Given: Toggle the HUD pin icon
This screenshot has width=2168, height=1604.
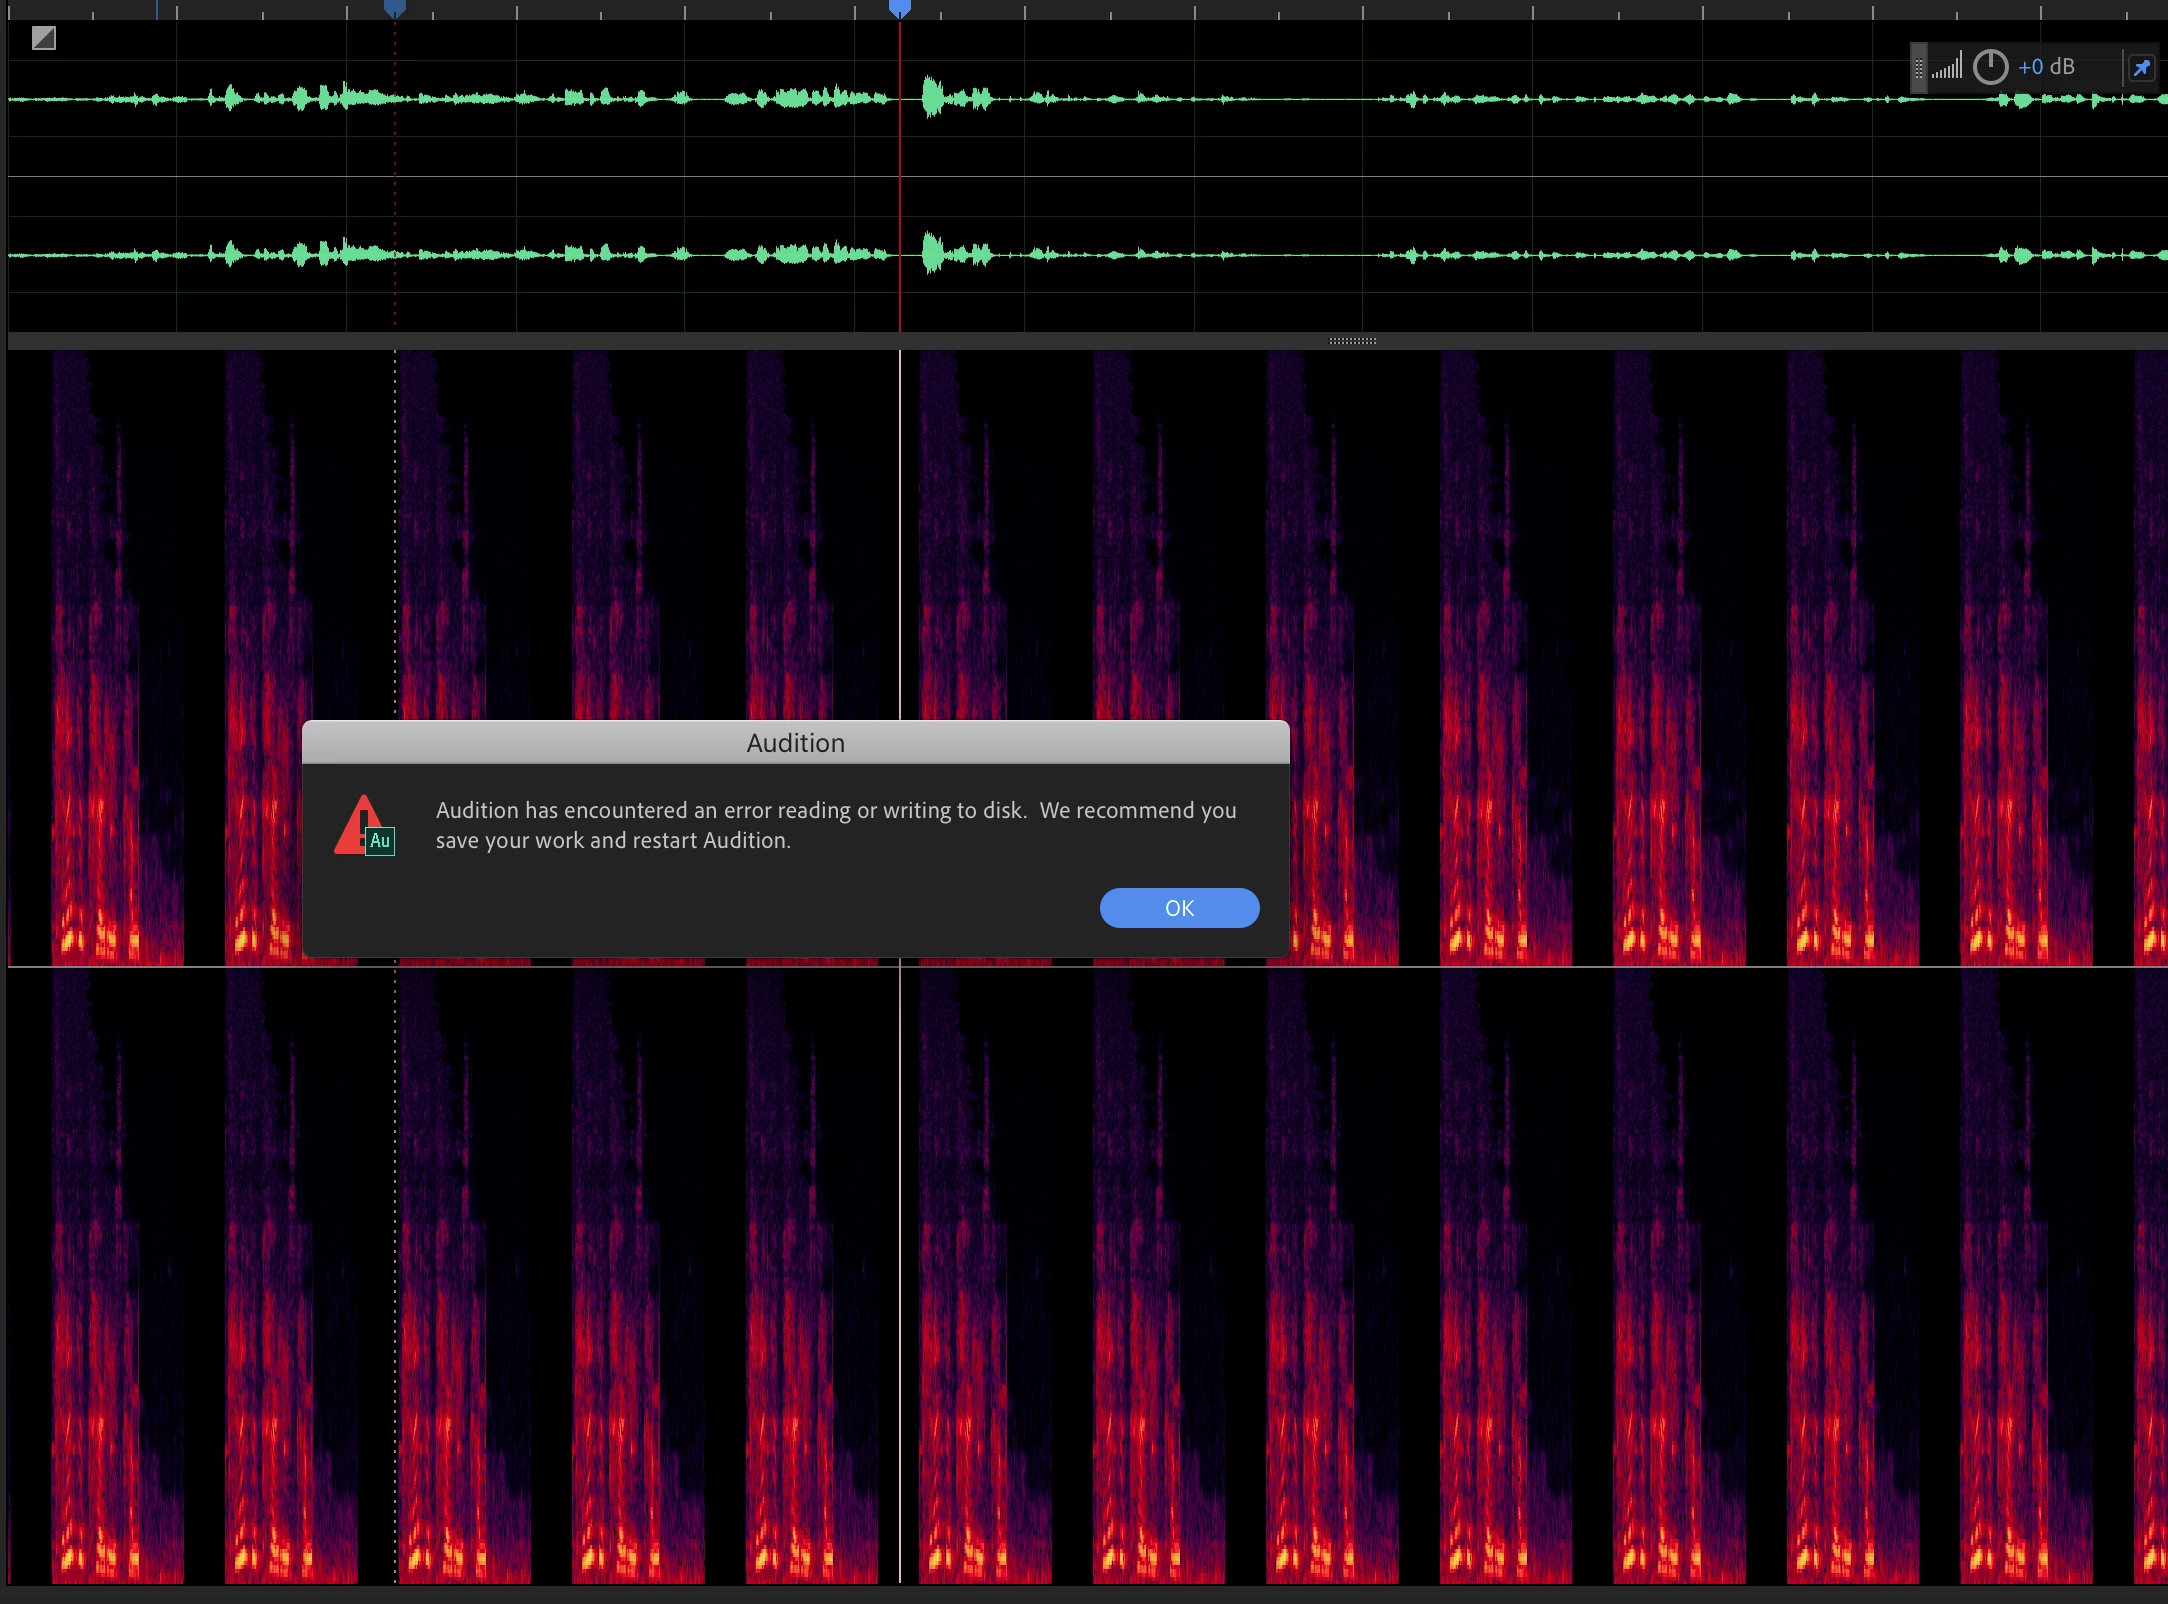Looking at the screenshot, I should coord(2141,68).
